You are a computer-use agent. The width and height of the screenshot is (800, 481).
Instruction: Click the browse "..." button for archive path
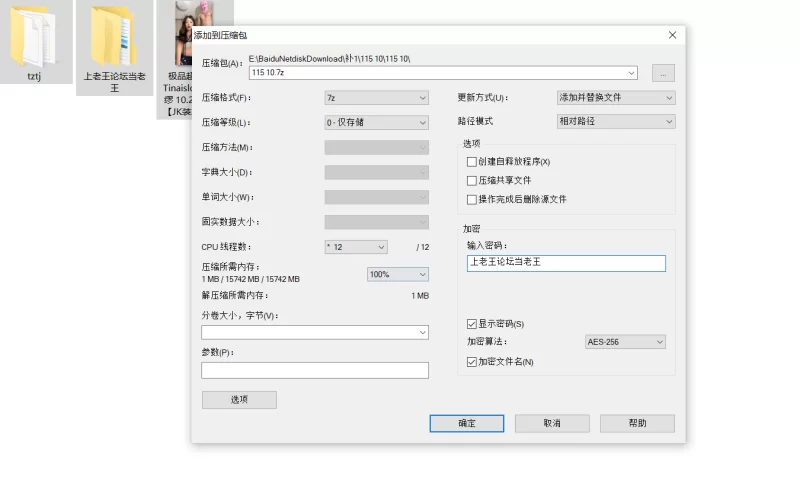pos(663,73)
